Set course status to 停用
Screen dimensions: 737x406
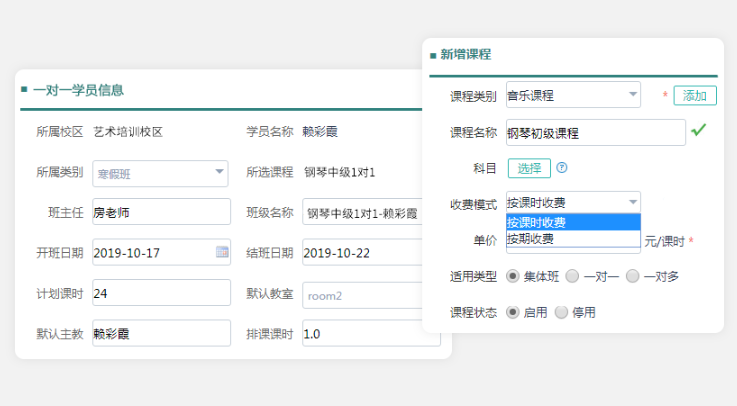560,312
